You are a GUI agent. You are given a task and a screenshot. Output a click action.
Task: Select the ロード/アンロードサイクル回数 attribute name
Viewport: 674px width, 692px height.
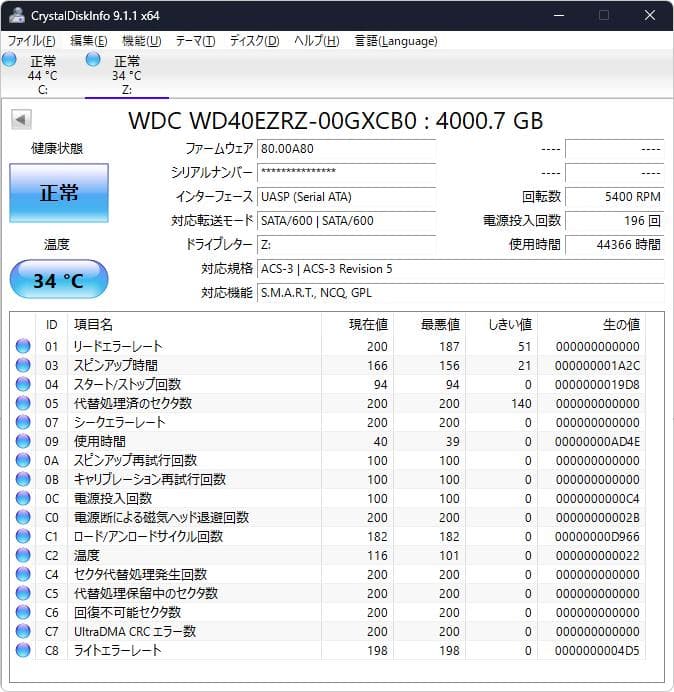coord(148,536)
